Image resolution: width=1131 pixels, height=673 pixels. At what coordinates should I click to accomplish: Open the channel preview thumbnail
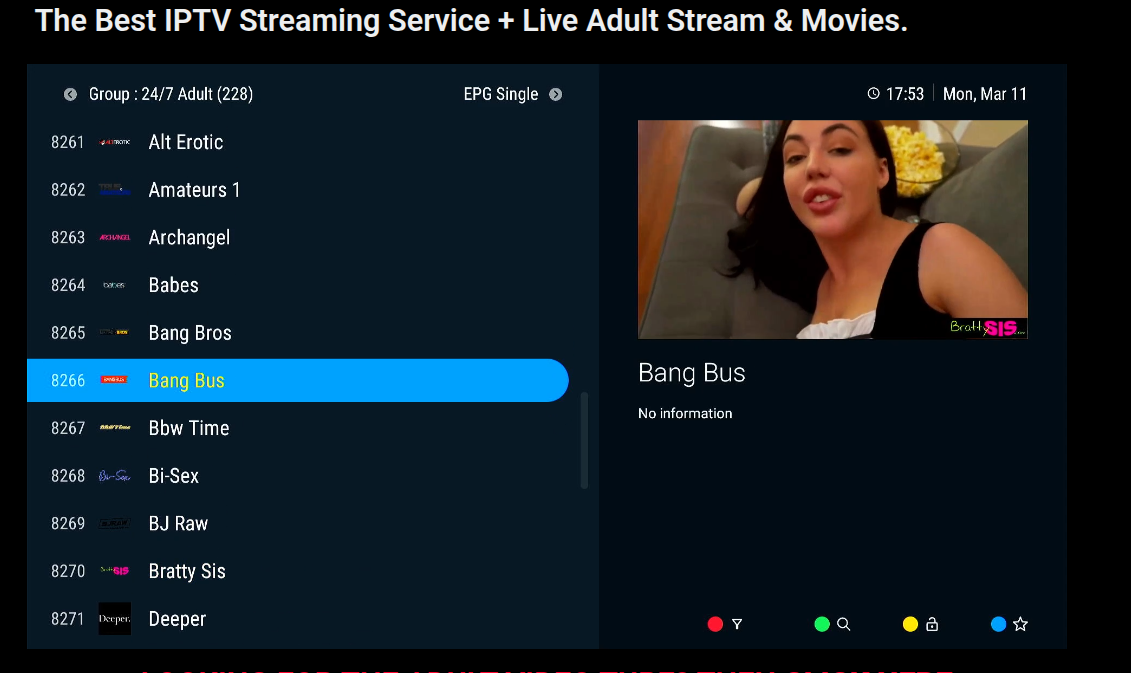832,229
